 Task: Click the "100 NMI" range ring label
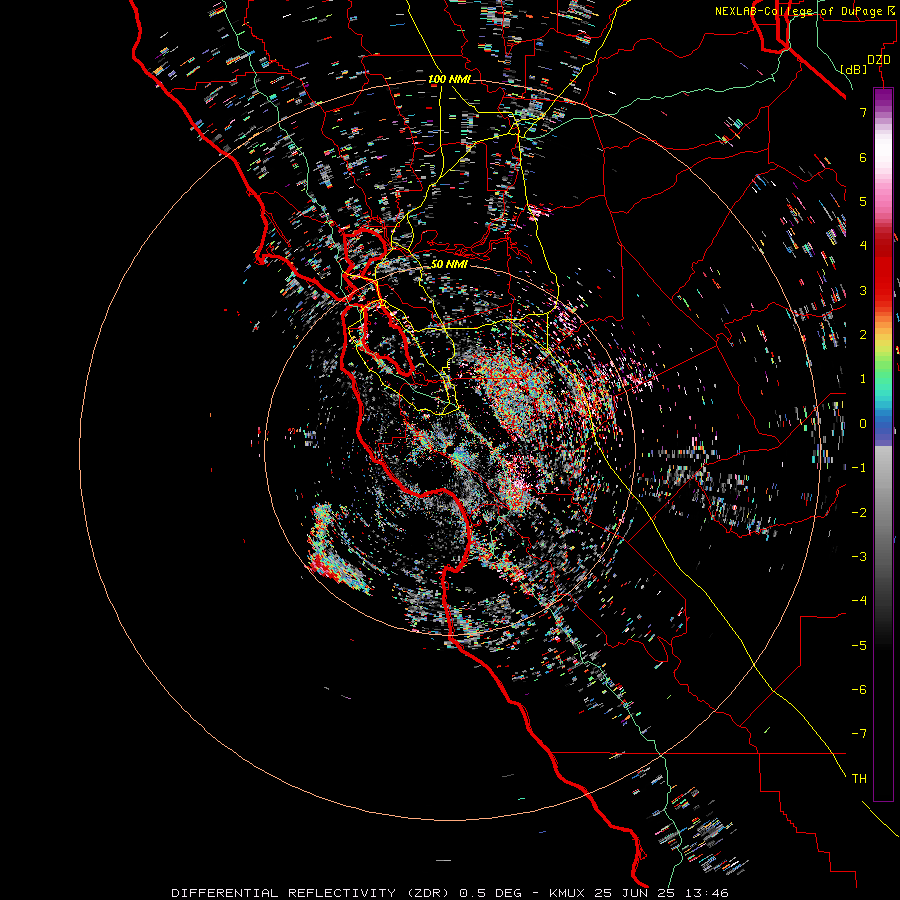(x=449, y=79)
